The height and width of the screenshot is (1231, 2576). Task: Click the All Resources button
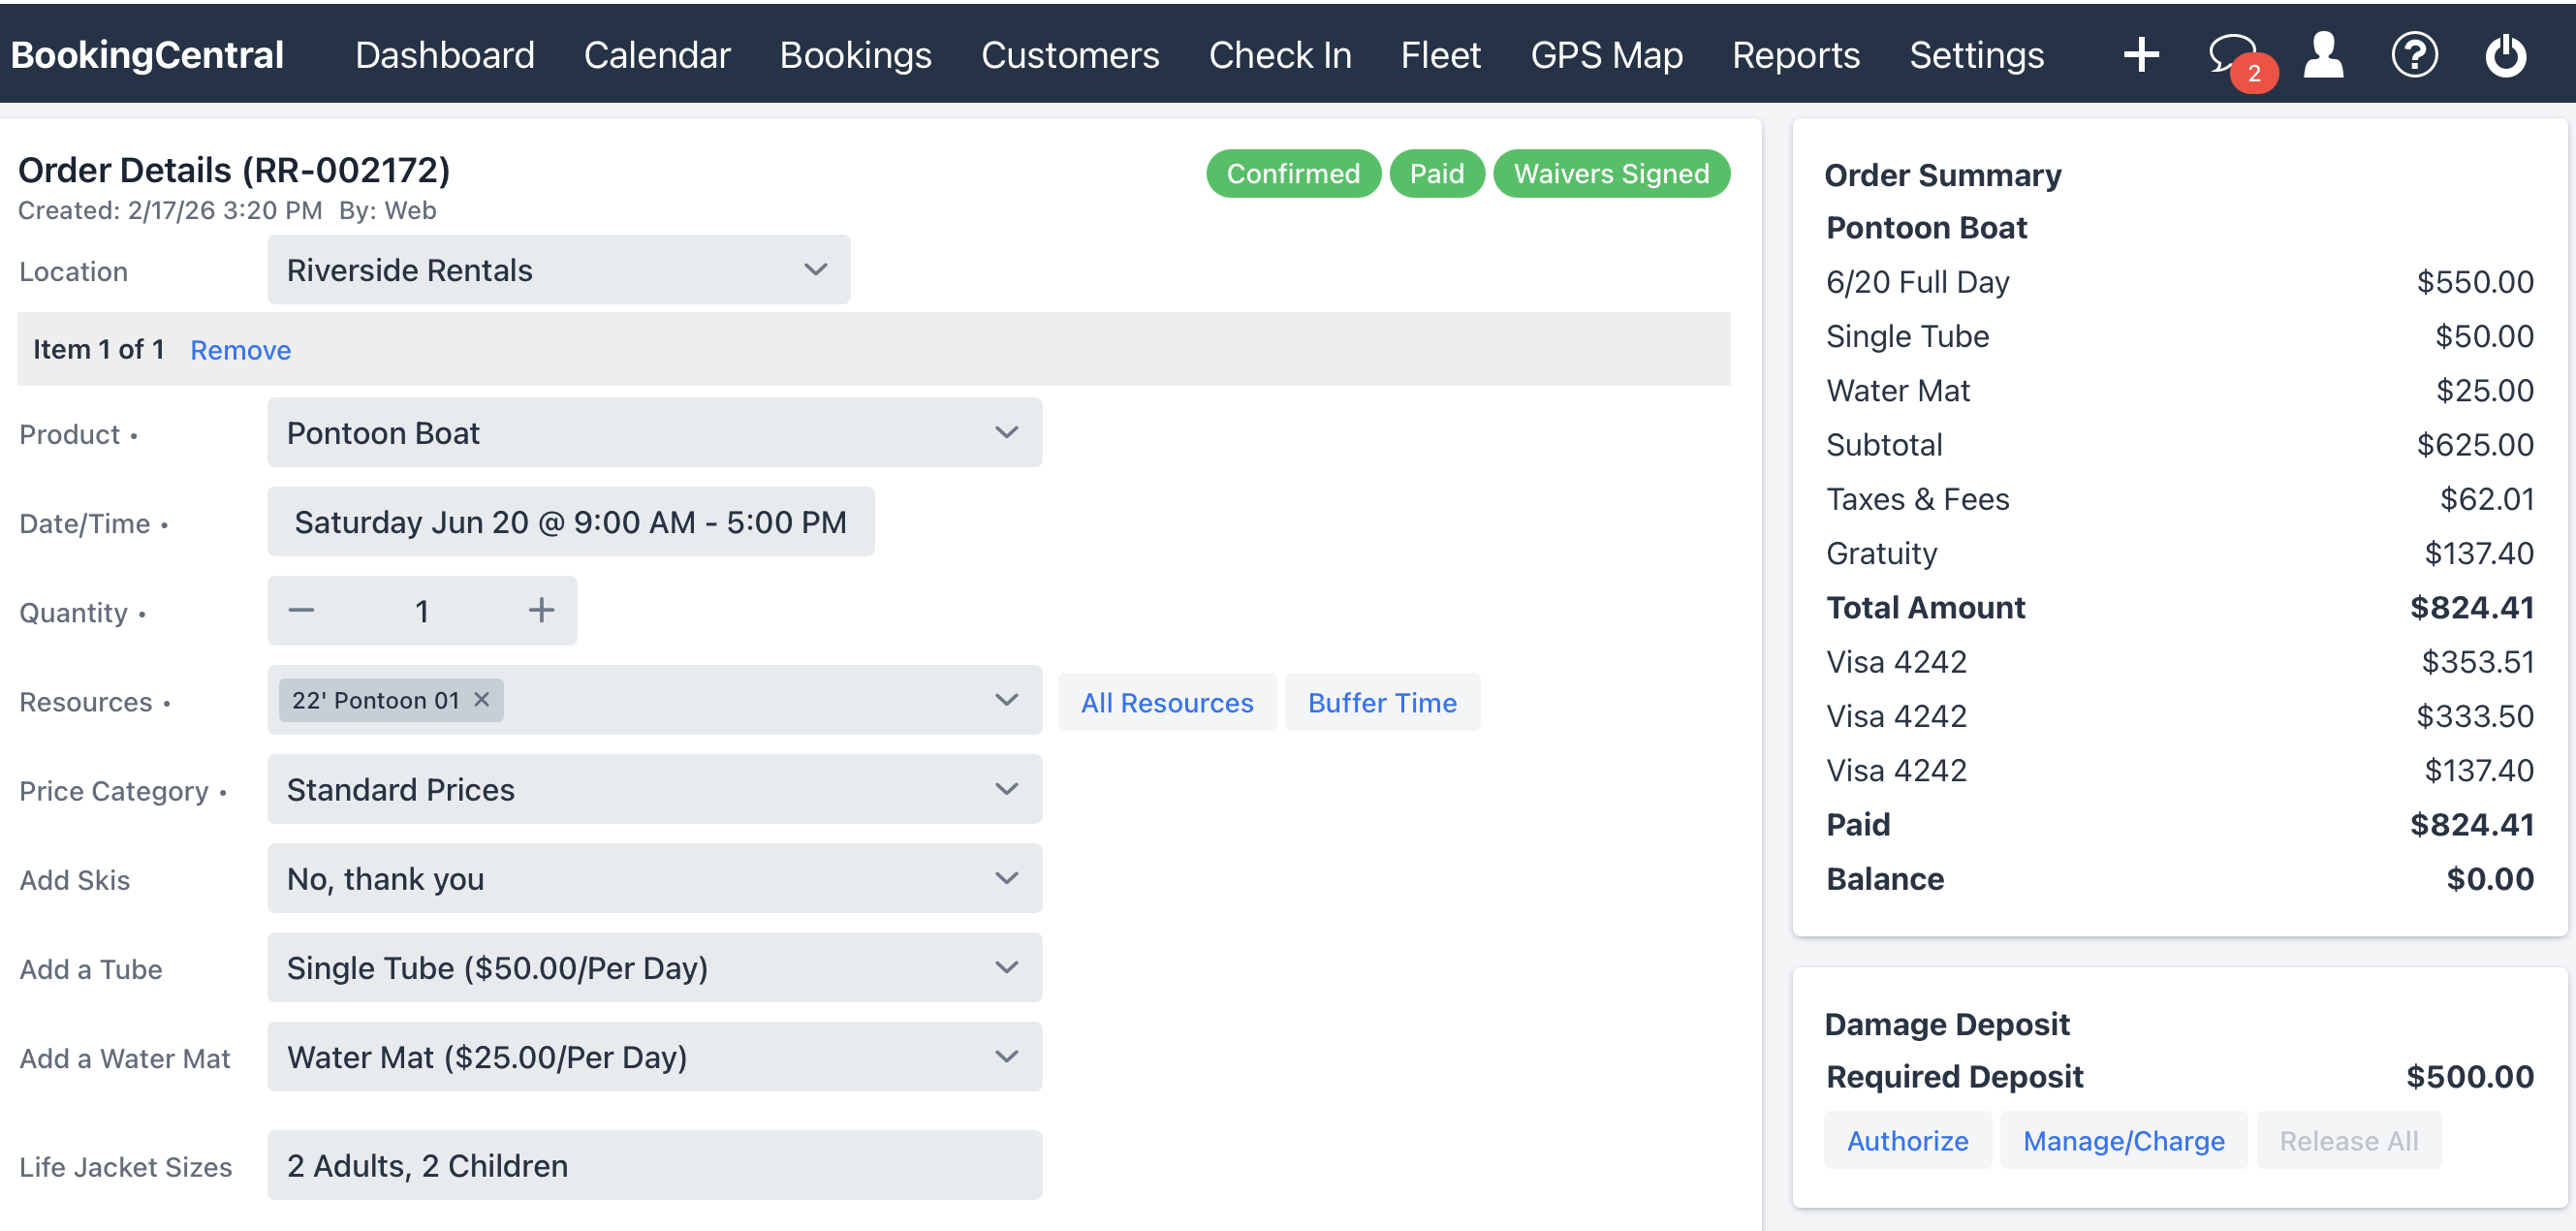1166,702
